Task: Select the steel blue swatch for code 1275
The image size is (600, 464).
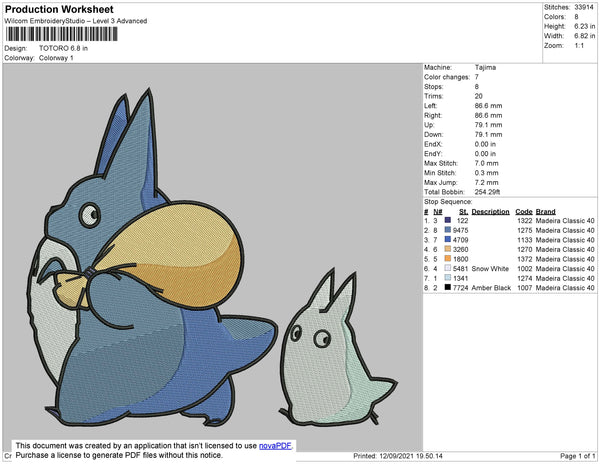Action: coord(447,230)
